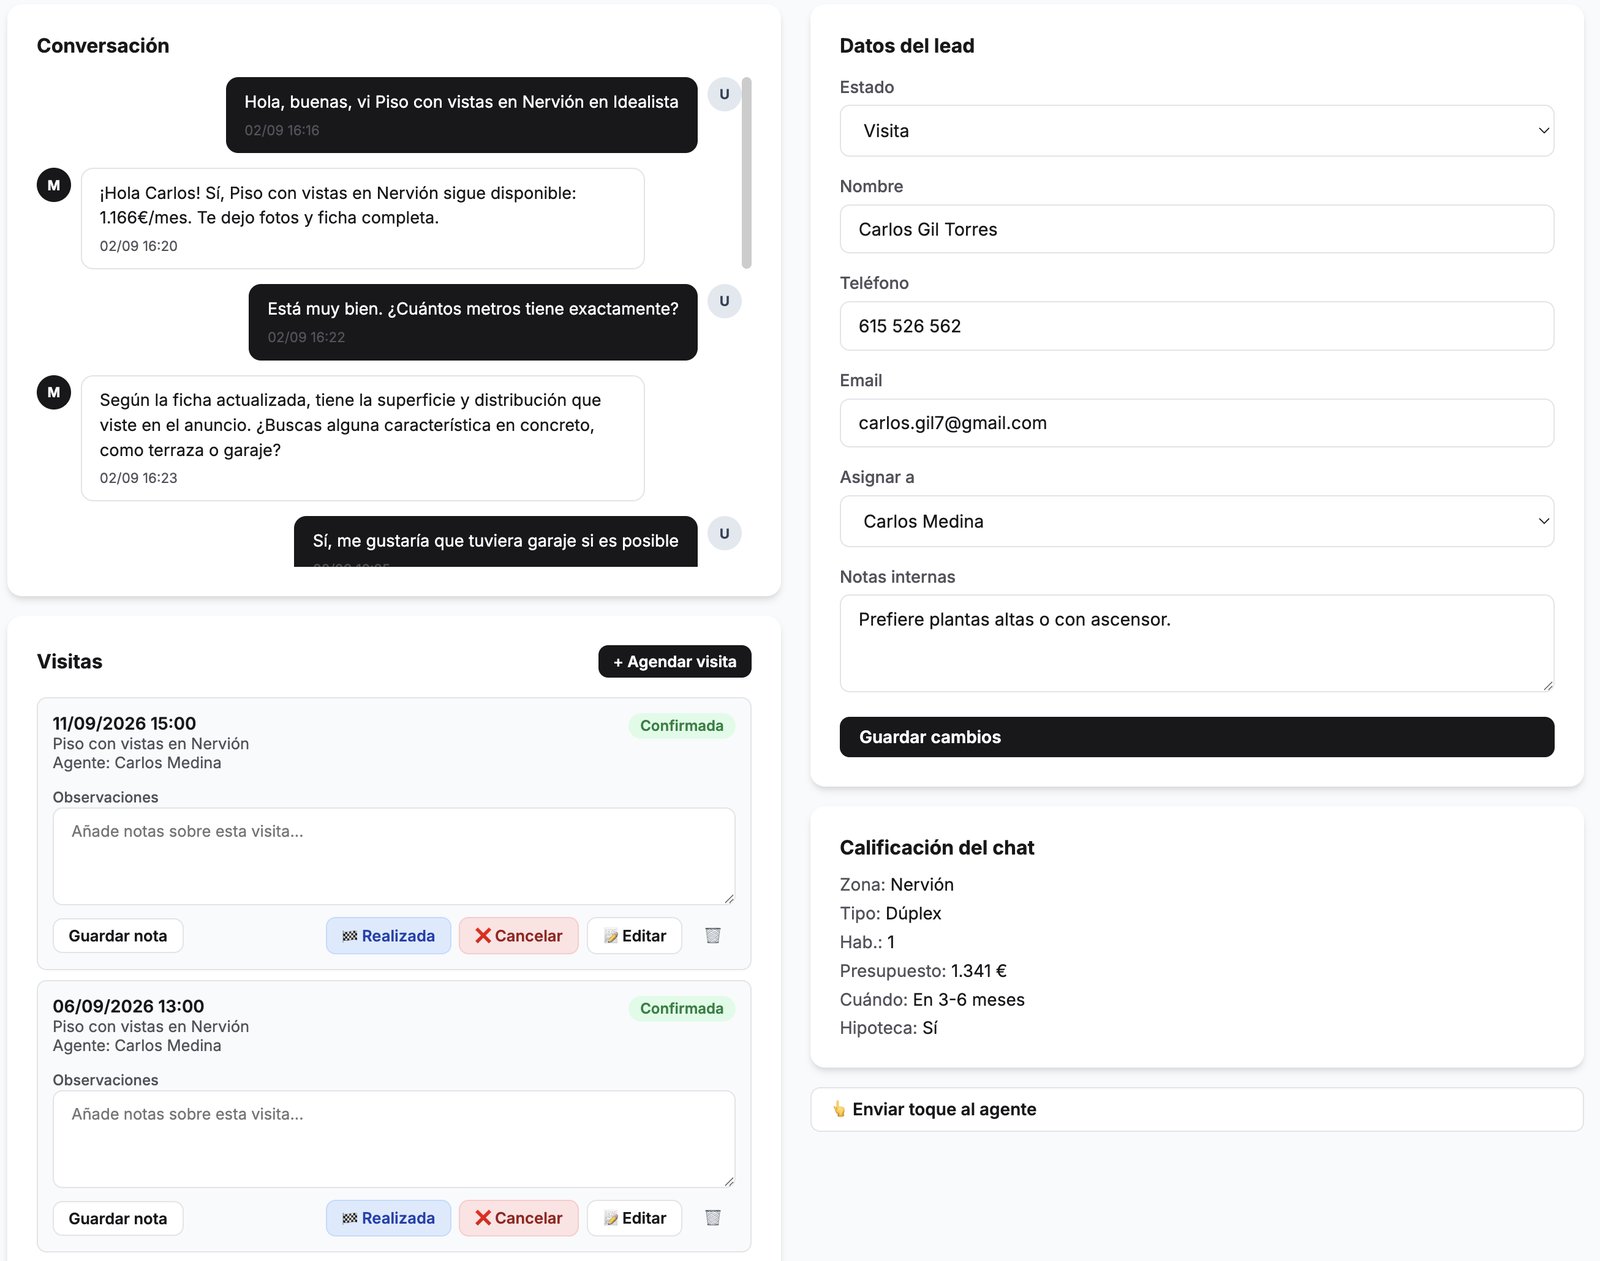Mark the 11/09/2026 visit as Realizada
The width and height of the screenshot is (1600, 1261).
(388, 936)
